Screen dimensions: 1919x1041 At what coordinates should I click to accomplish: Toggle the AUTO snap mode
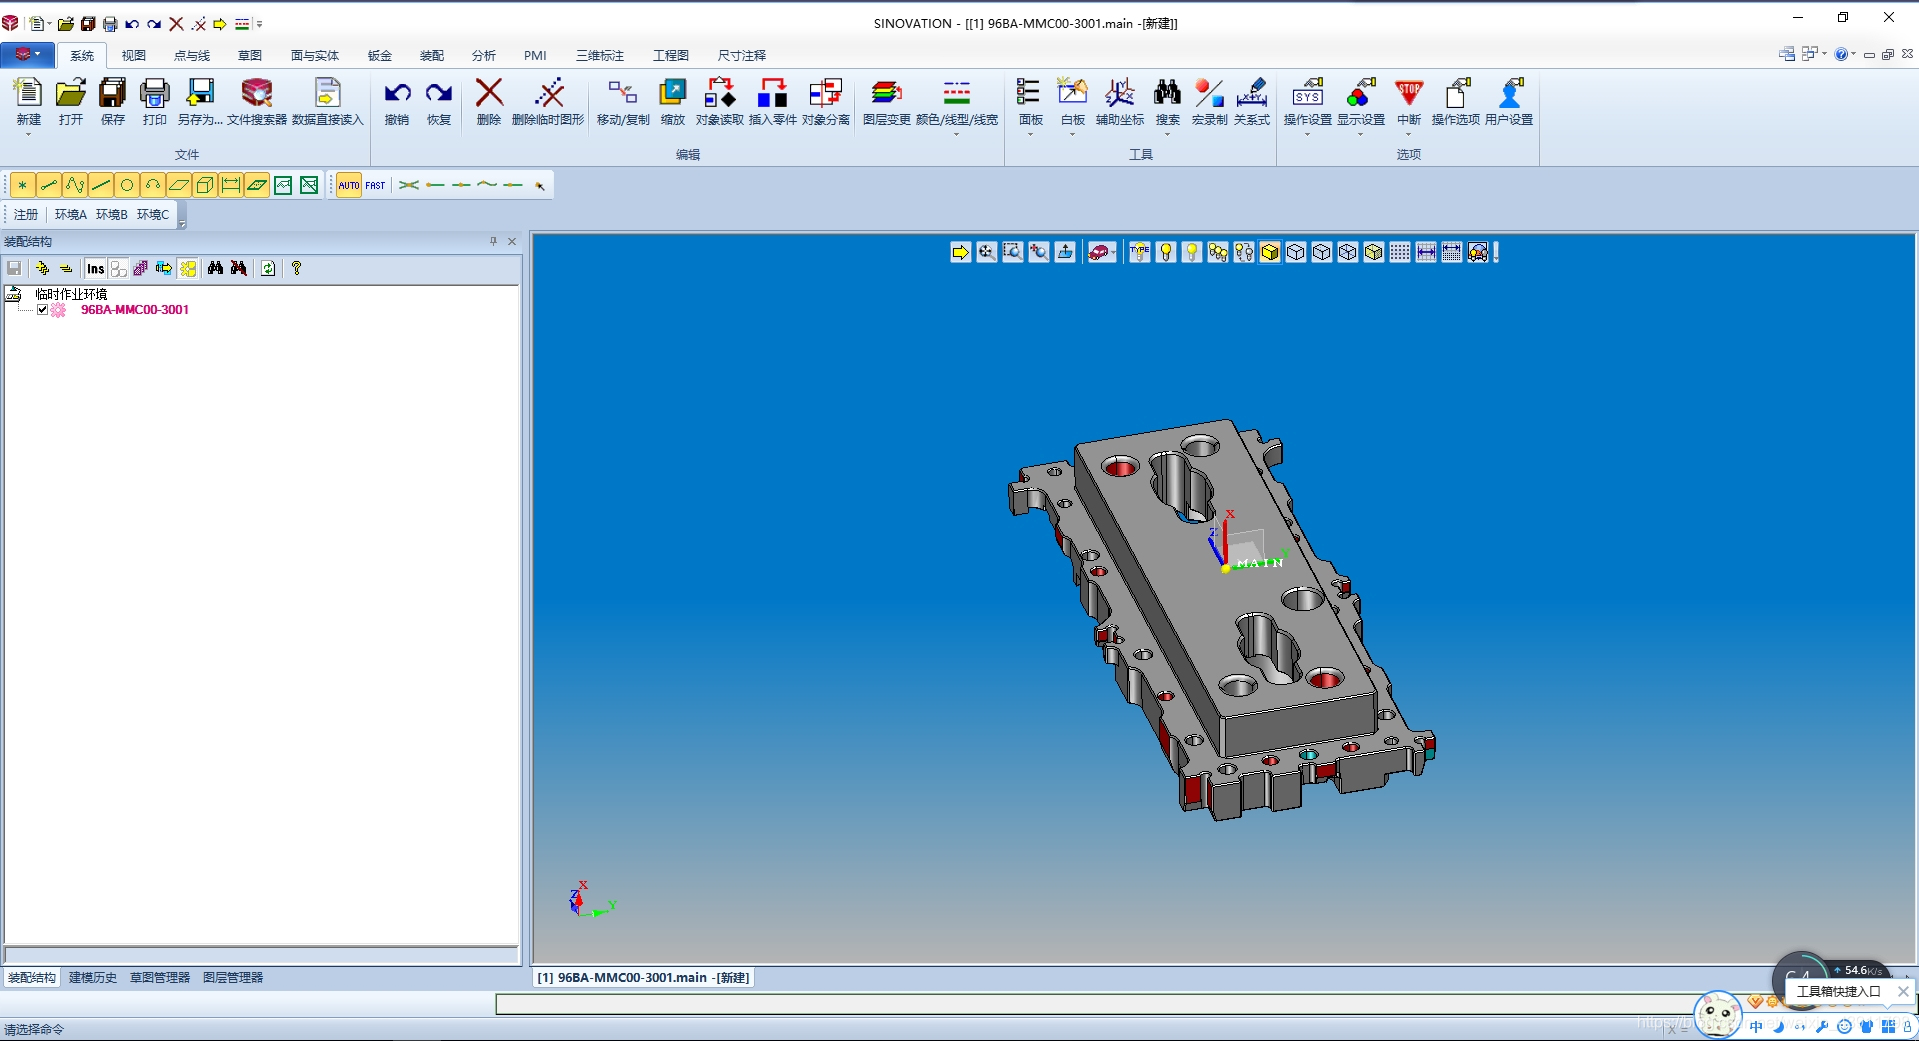(349, 185)
